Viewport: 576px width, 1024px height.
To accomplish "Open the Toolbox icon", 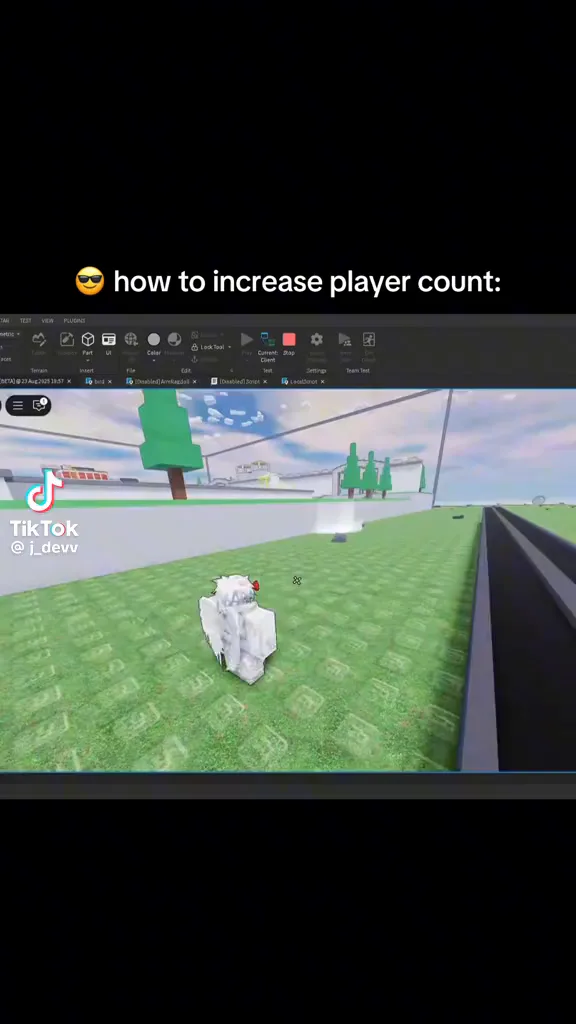I will tap(67, 339).
